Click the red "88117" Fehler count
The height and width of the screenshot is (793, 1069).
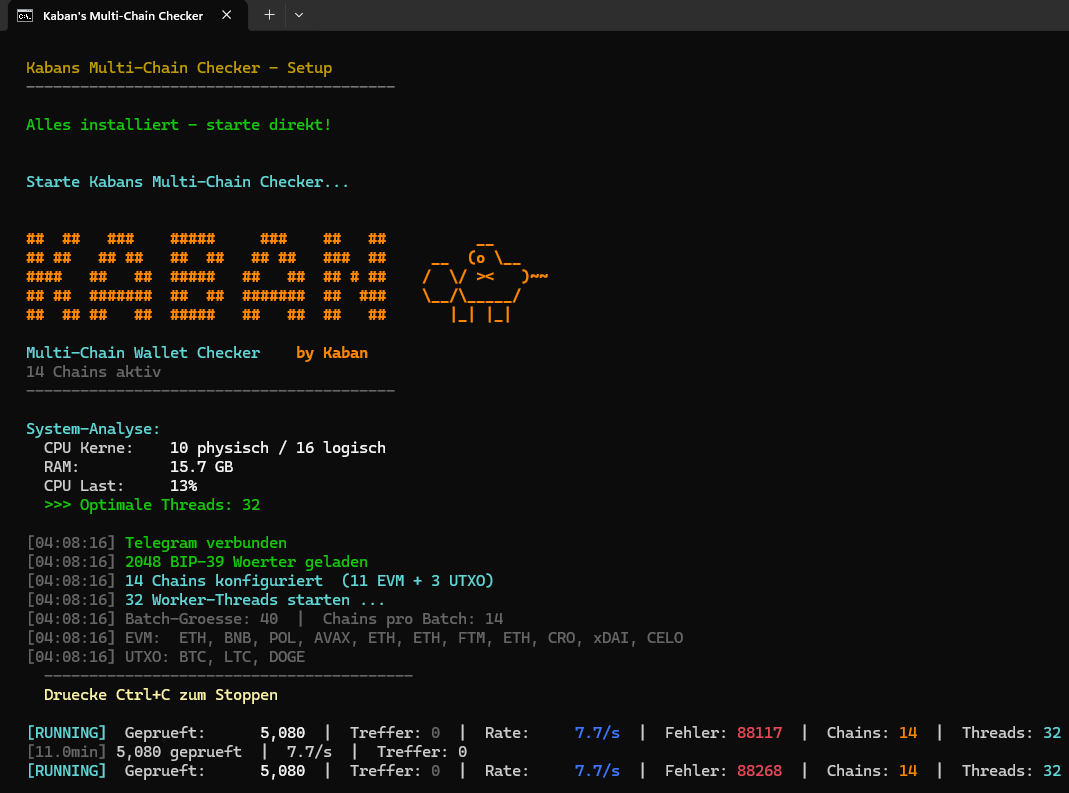(x=759, y=733)
